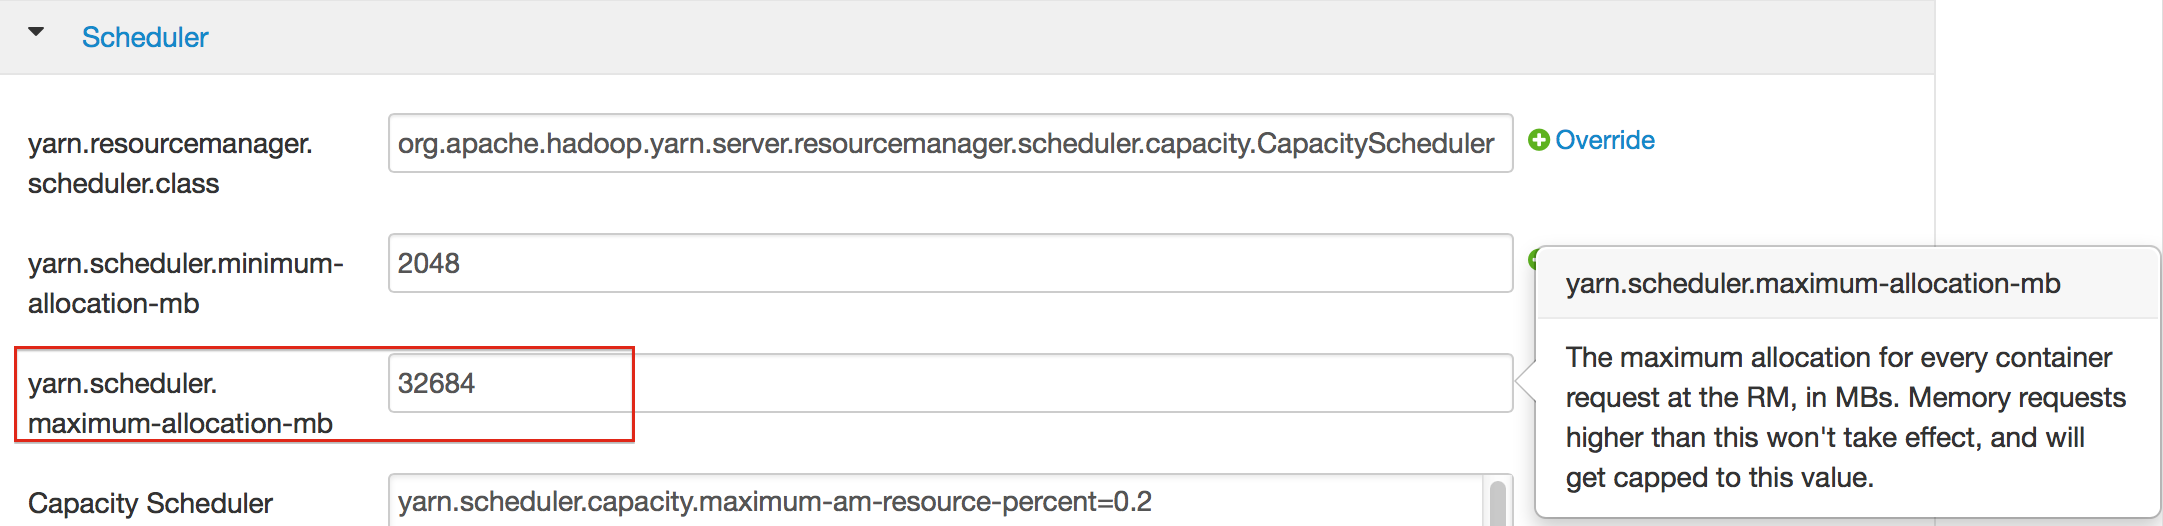Image resolution: width=2163 pixels, height=526 pixels.
Task: Click the Capacity Scheduler text area scrollbar
Action: [x=1497, y=503]
